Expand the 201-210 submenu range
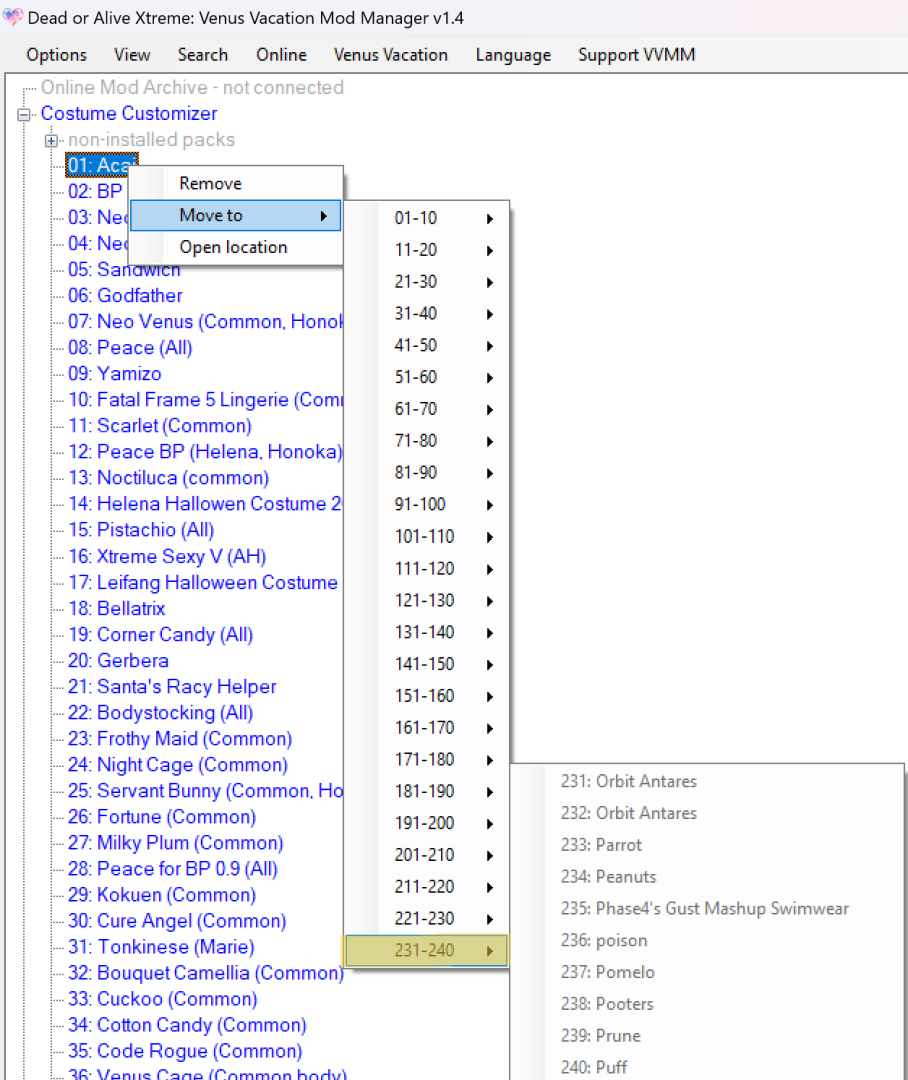908x1080 pixels. tap(426, 855)
